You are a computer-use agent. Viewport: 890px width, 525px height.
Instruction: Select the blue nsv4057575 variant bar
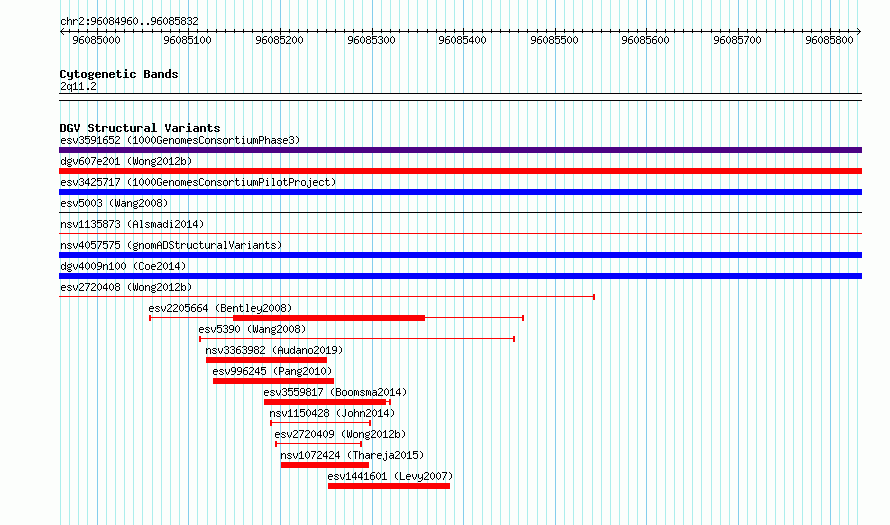tap(460, 255)
